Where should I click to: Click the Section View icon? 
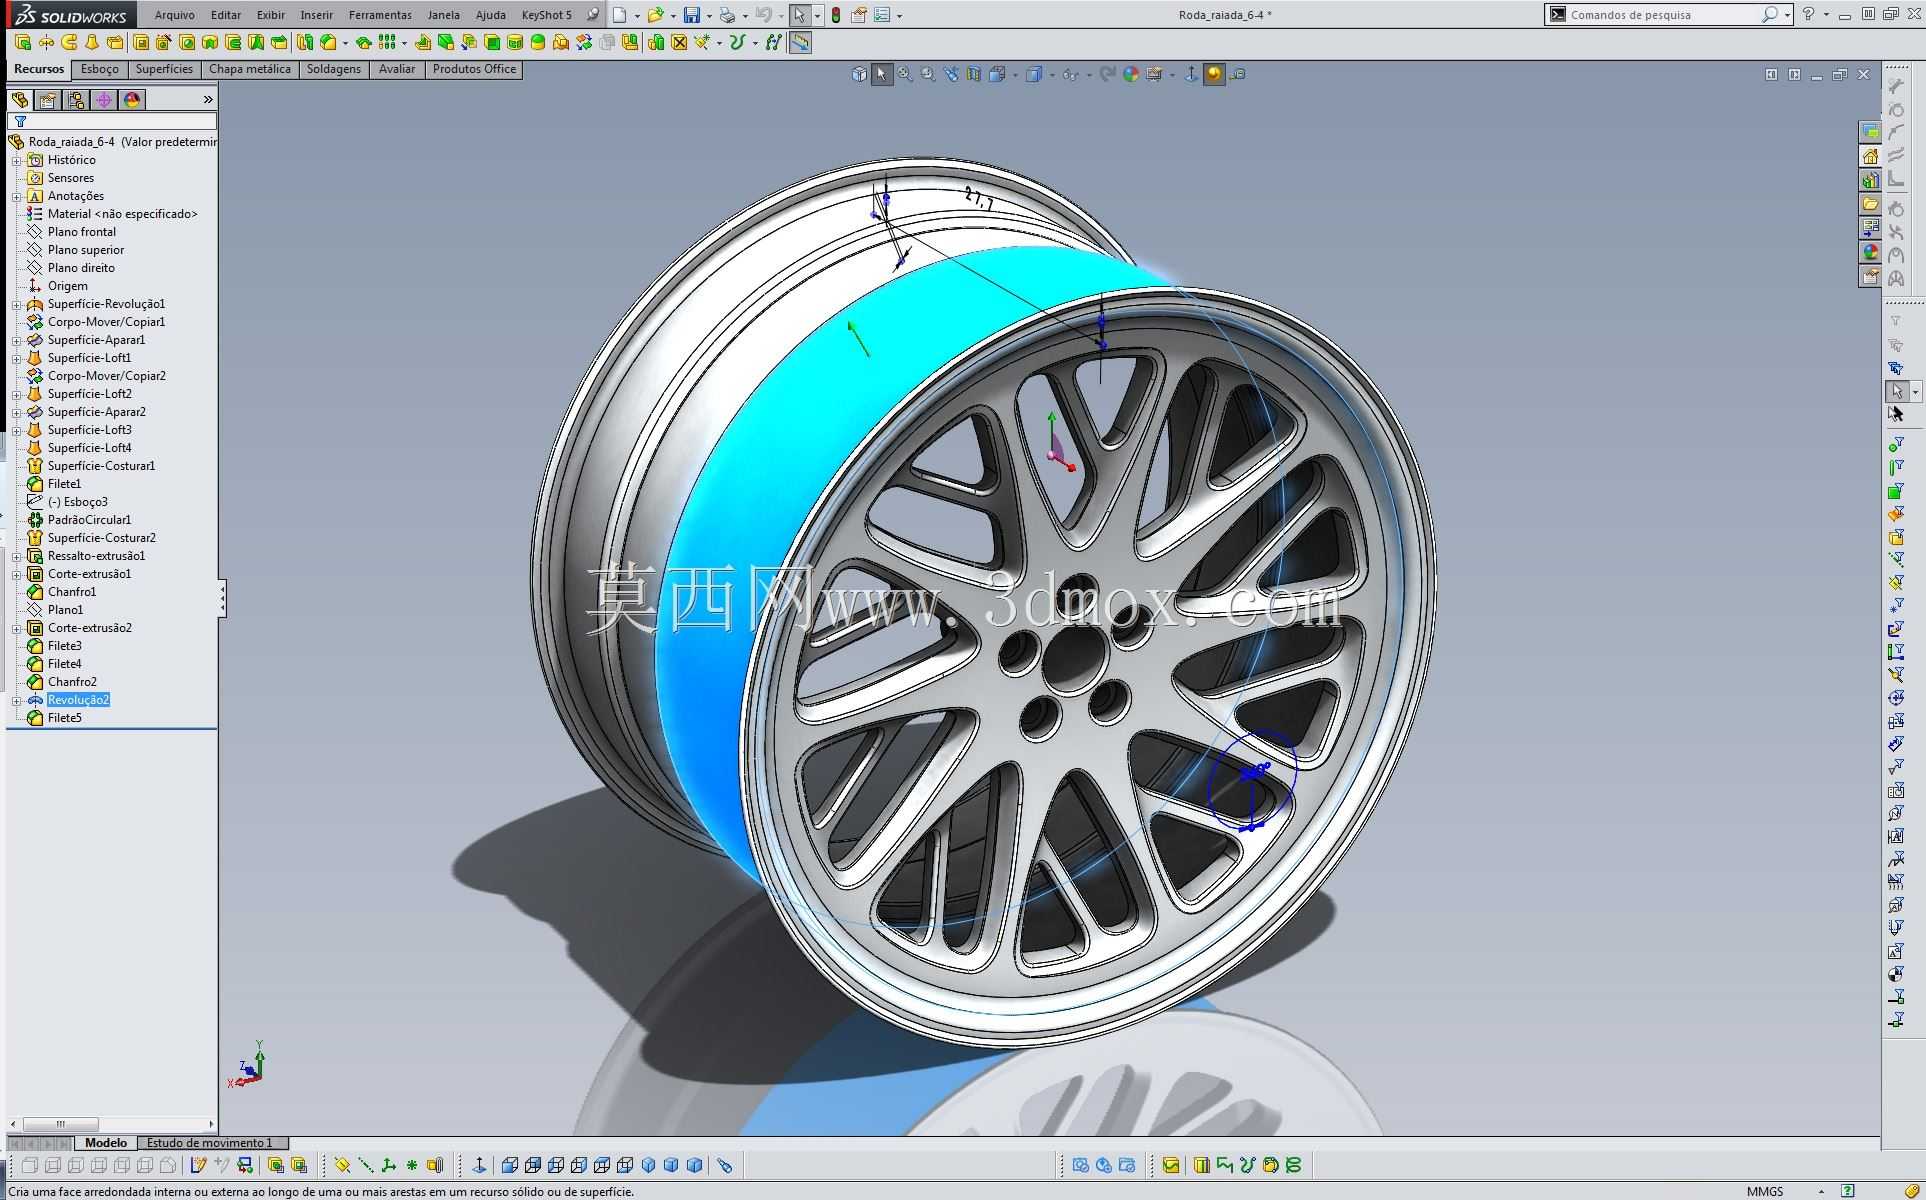pyautogui.click(x=974, y=74)
